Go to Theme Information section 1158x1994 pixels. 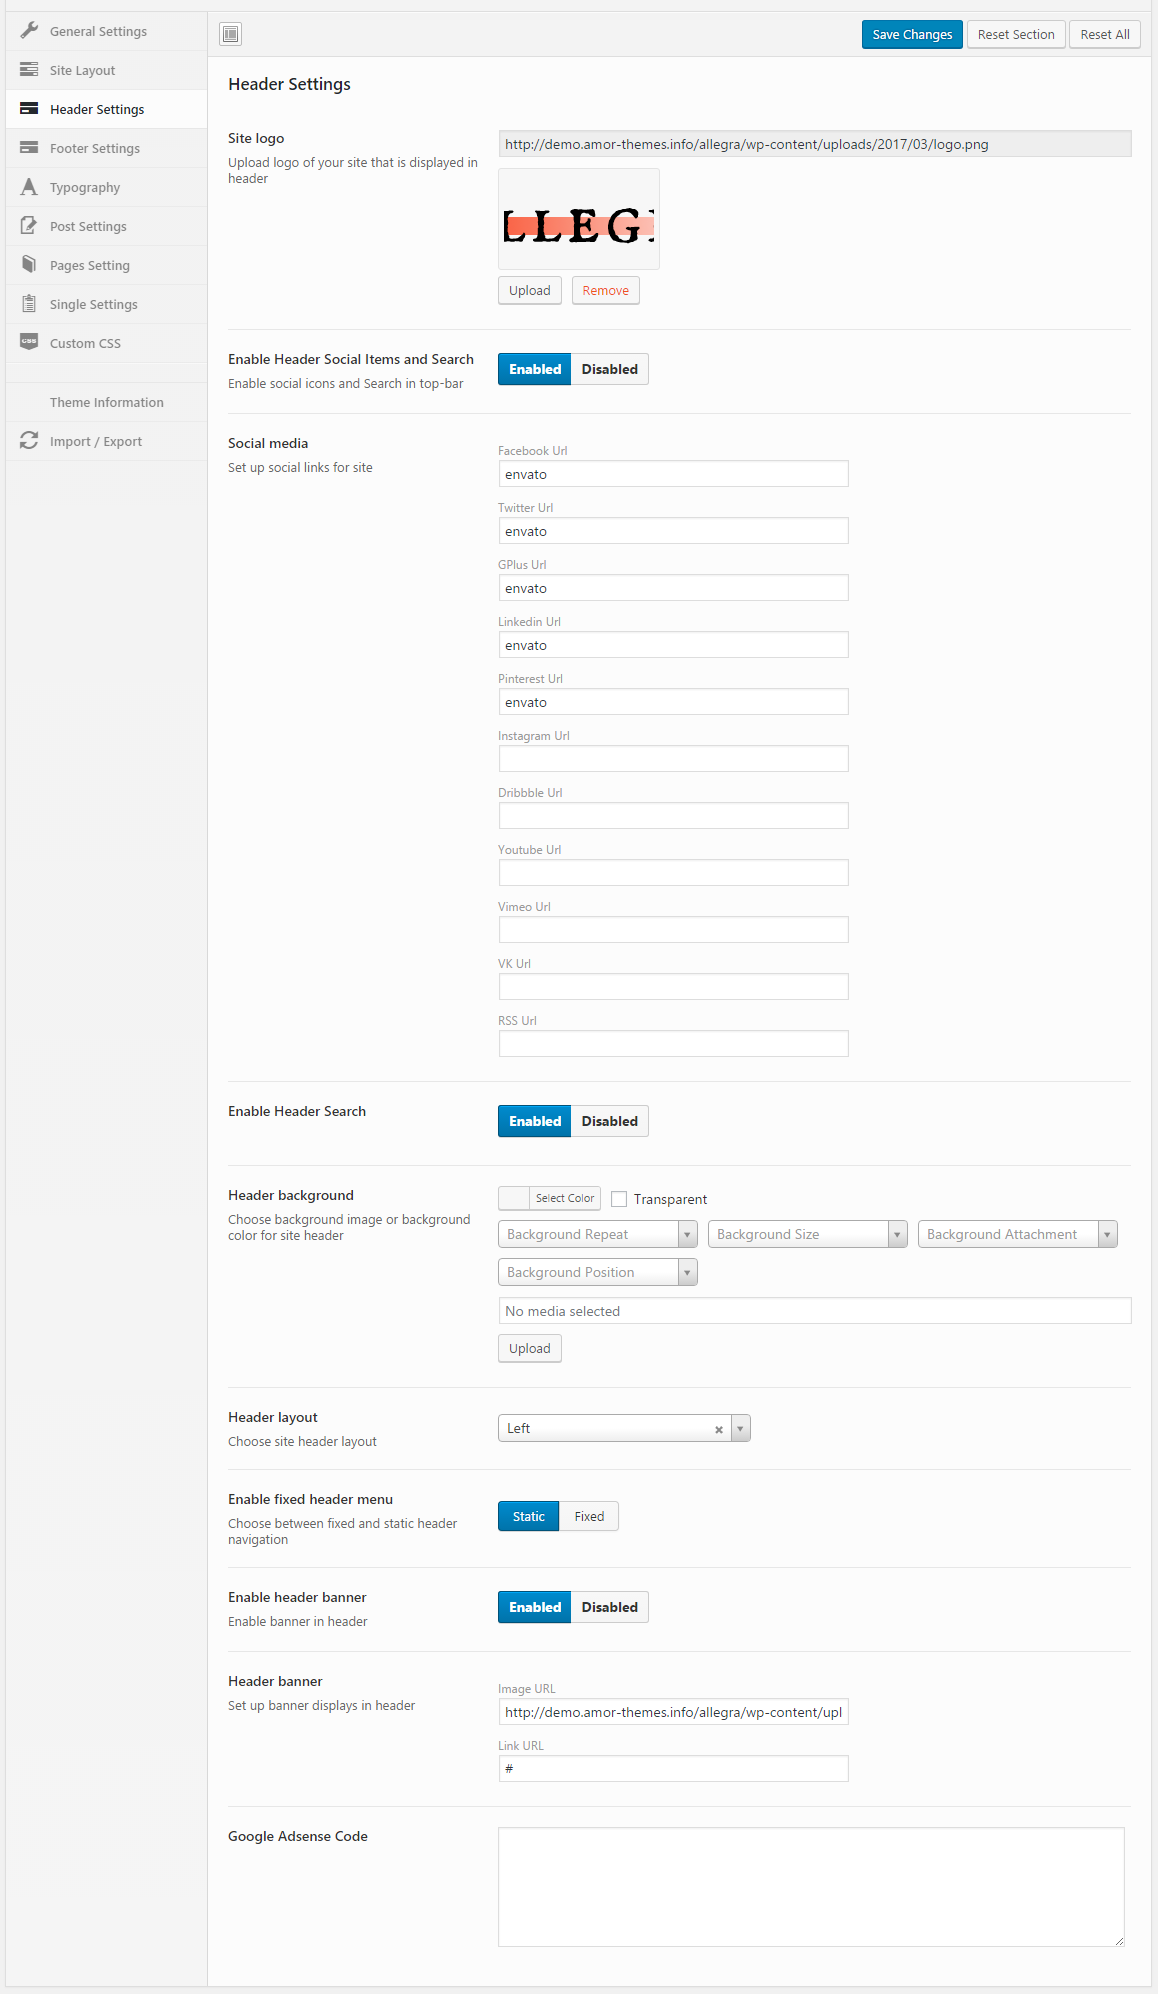(106, 402)
